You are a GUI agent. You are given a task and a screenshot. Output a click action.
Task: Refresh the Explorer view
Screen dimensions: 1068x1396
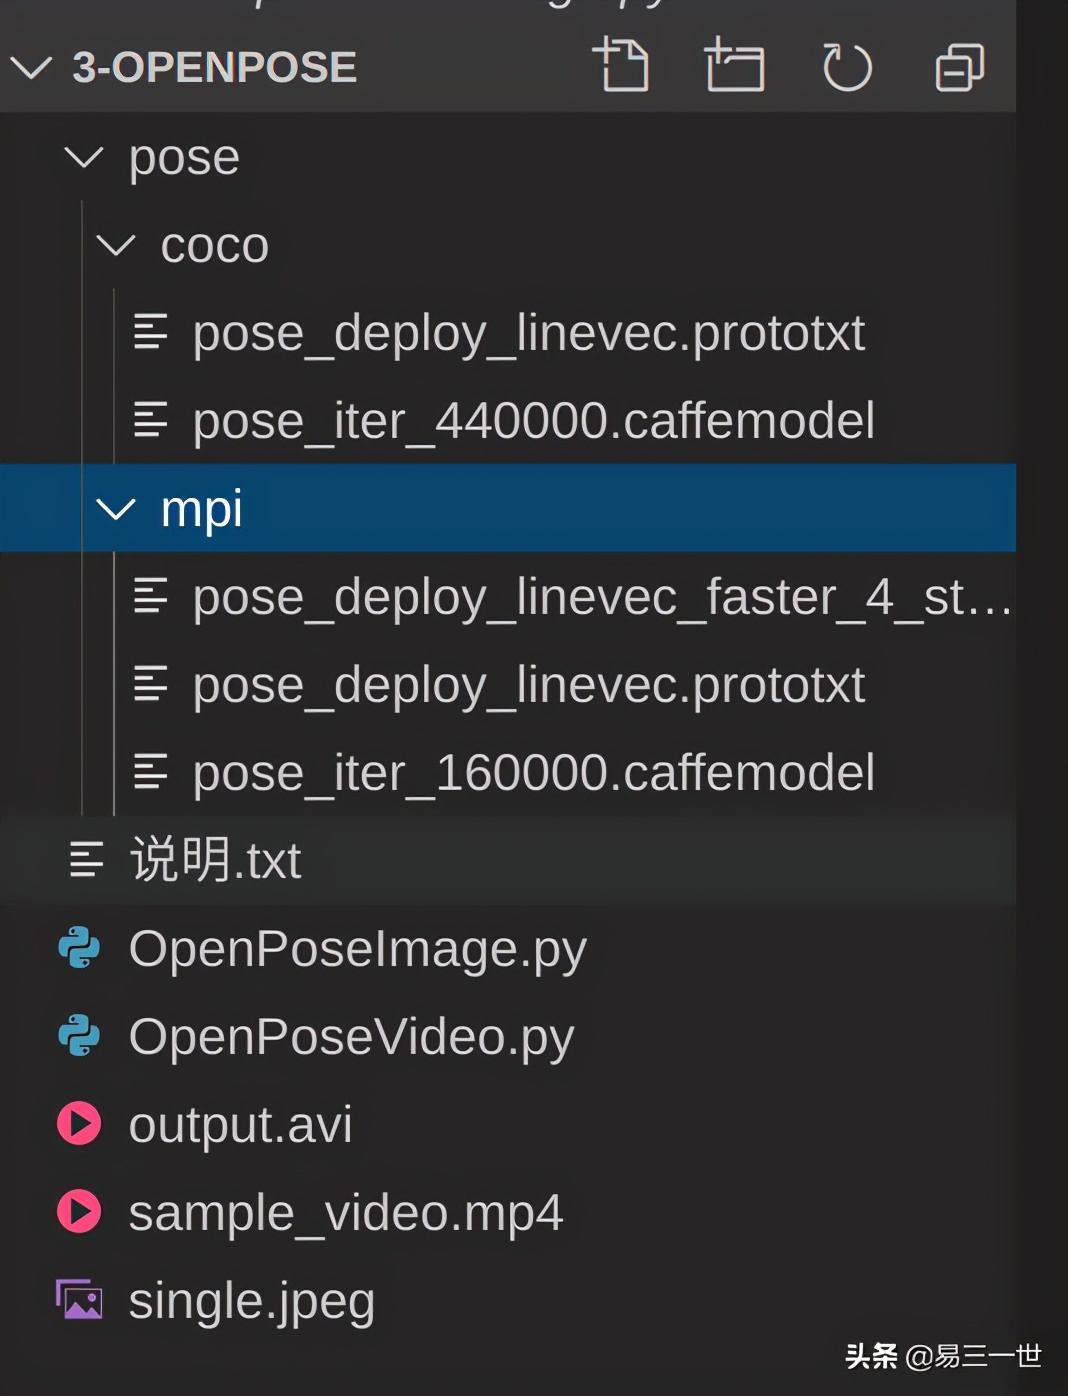847,67
